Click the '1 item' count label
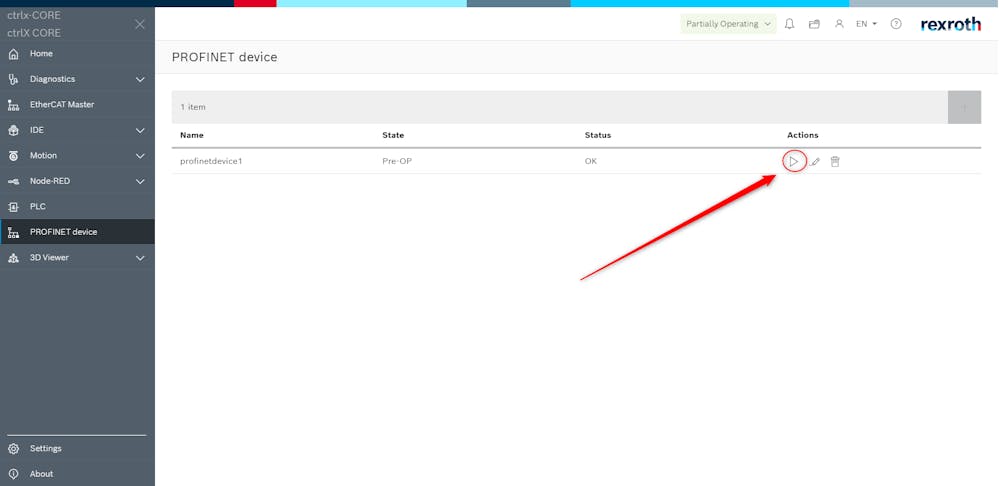The width and height of the screenshot is (999, 486). point(193,107)
